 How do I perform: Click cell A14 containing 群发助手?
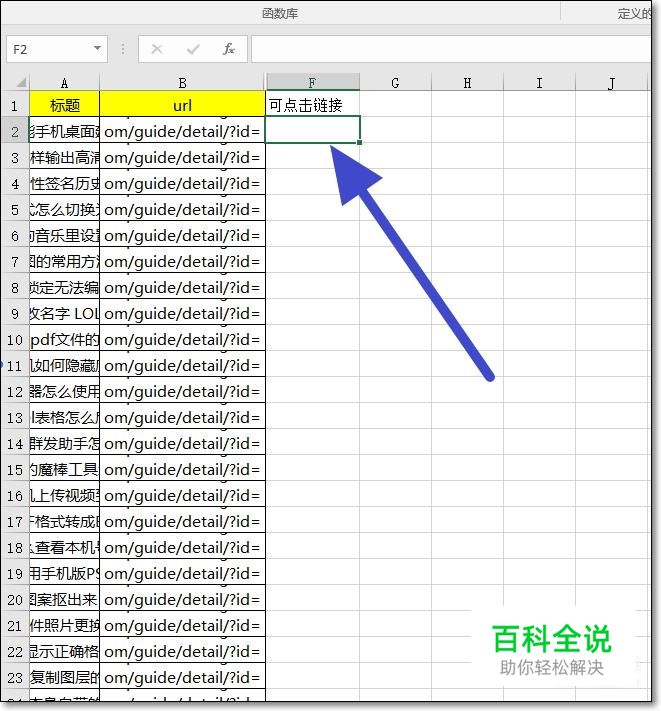click(64, 444)
